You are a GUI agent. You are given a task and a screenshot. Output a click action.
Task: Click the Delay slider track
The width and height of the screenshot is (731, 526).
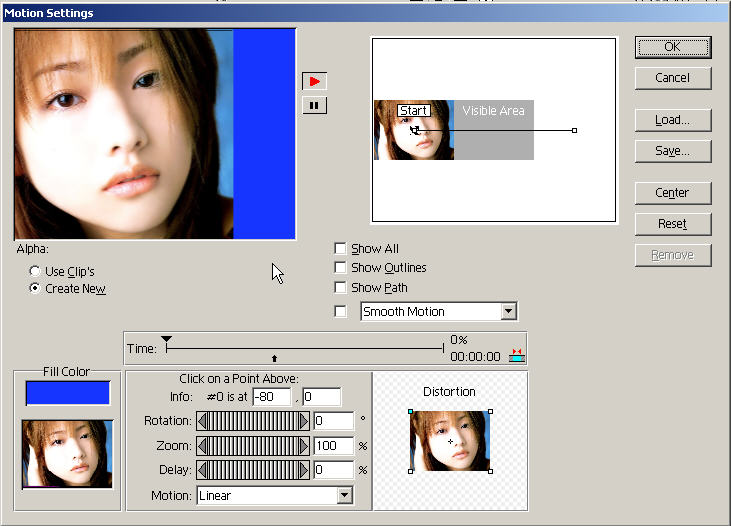point(253,470)
